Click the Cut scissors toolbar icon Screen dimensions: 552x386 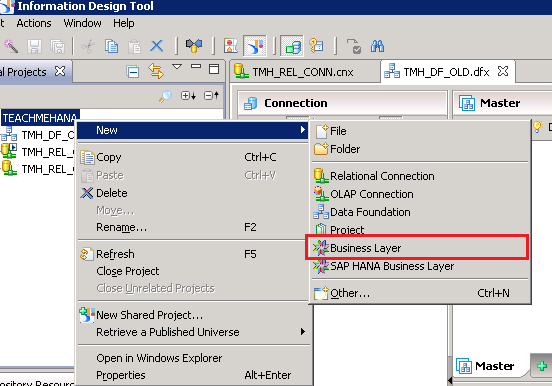[x=88, y=46]
